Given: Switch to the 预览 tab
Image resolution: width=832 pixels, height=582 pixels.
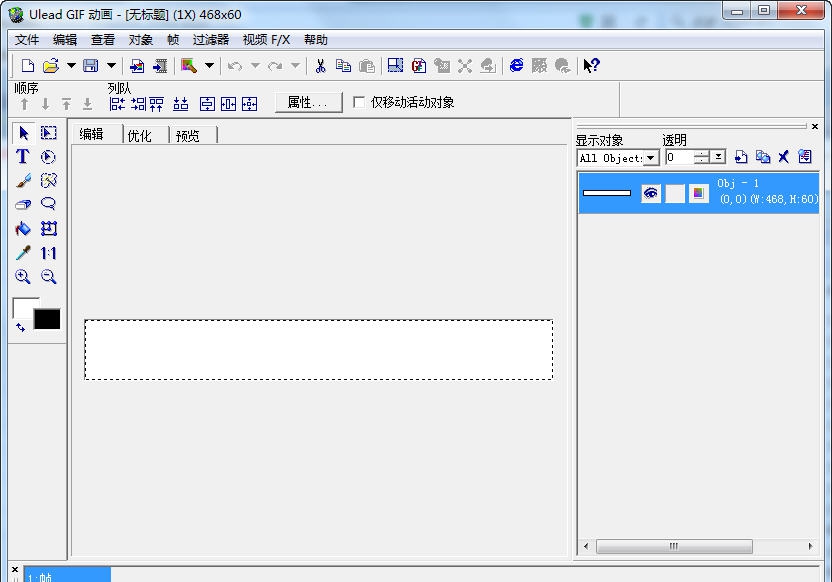Looking at the screenshot, I should (x=190, y=134).
